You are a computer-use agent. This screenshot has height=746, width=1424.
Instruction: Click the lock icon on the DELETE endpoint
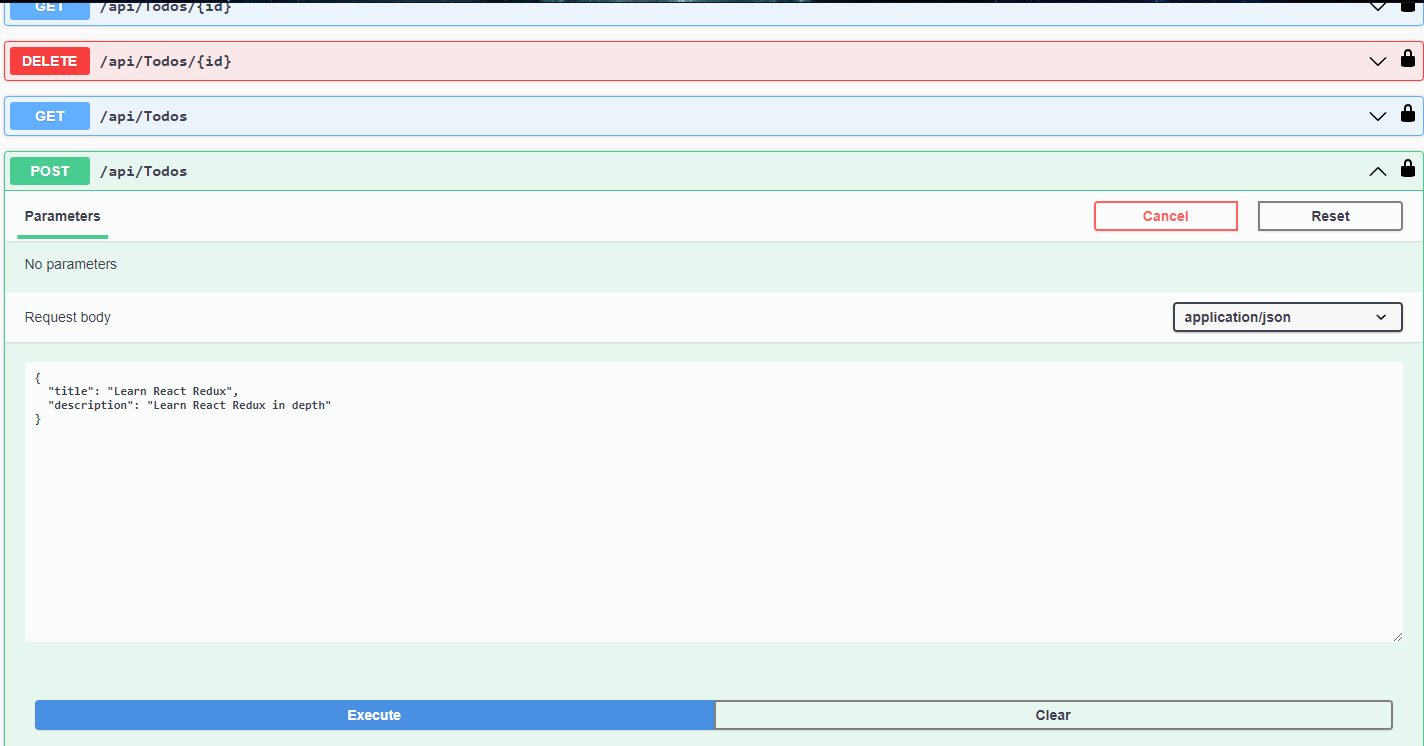1407,59
